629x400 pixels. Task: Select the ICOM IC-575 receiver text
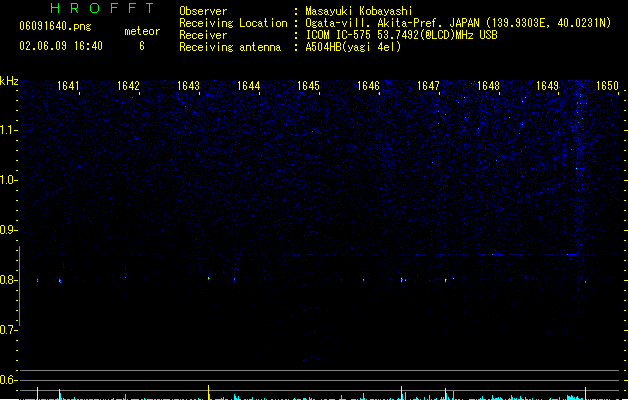tap(401, 35)
